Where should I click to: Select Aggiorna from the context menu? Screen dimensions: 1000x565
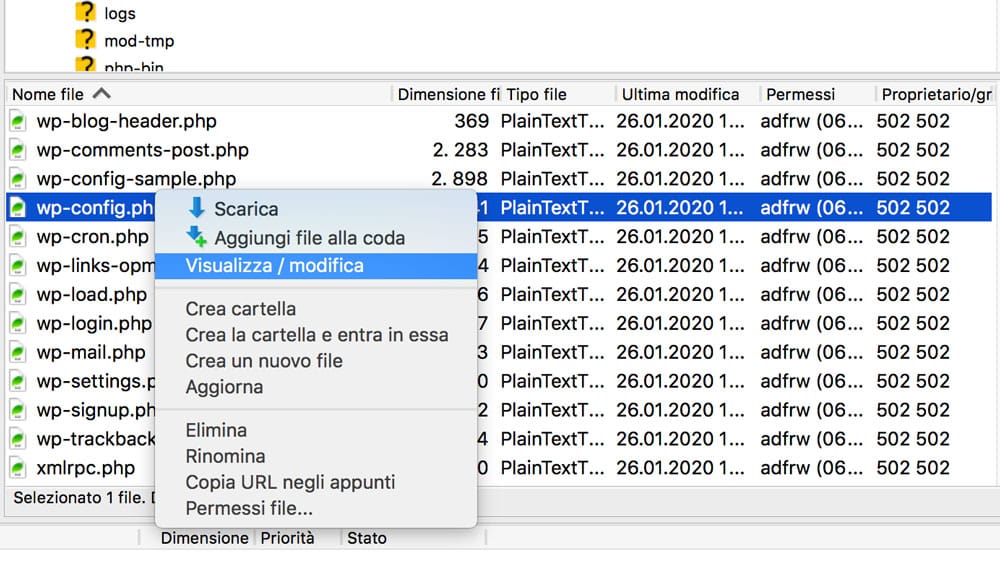(224, 388)
